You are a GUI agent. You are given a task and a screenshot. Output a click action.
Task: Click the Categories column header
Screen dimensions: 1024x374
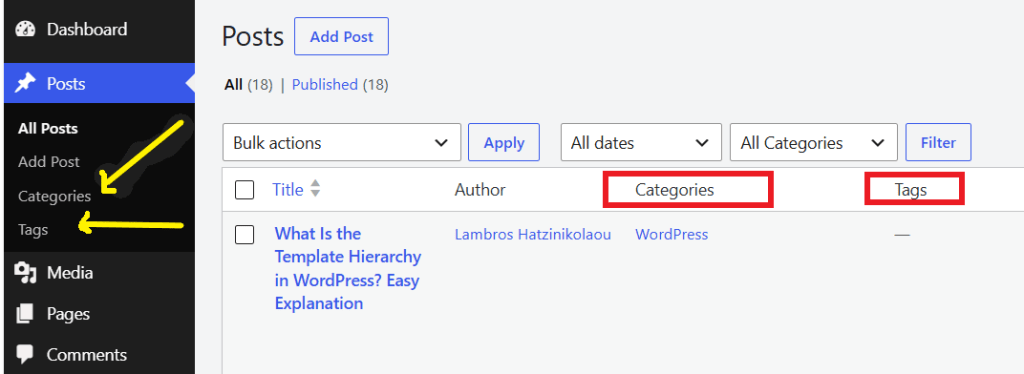coord(675,190)
